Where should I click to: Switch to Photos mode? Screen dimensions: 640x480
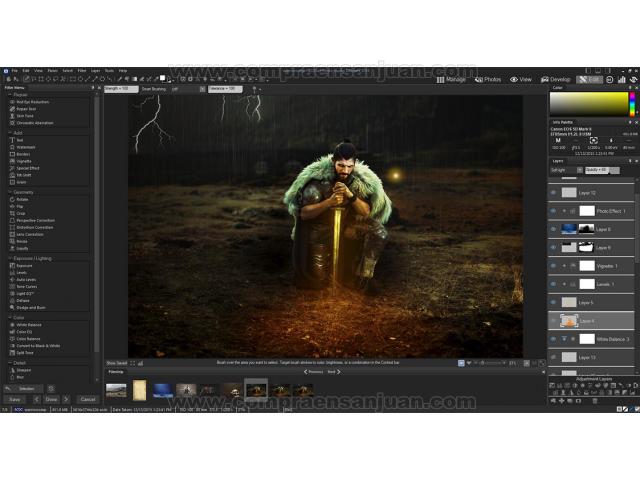(488, 80)
